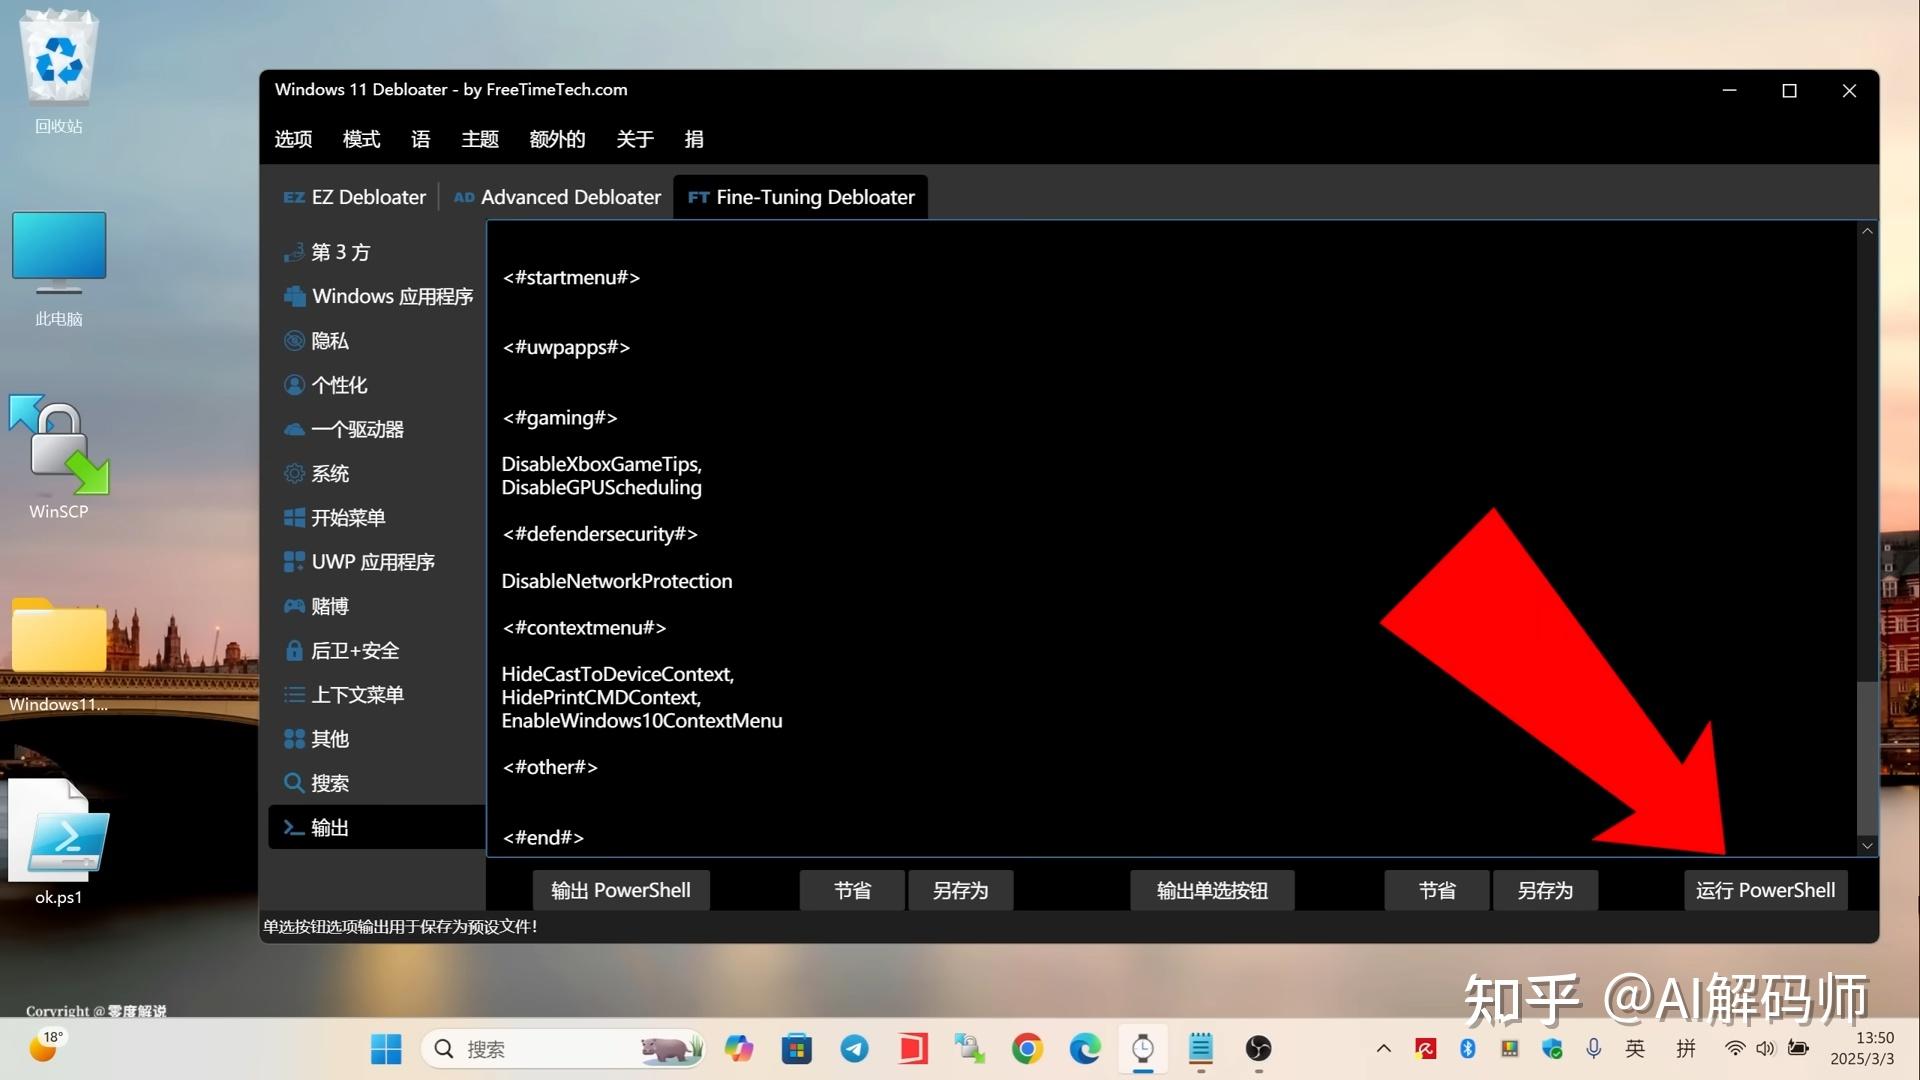Click the 运行 PowerShell button
This screenshot has width=1920, height=1080.
[x=1766, y=889]
